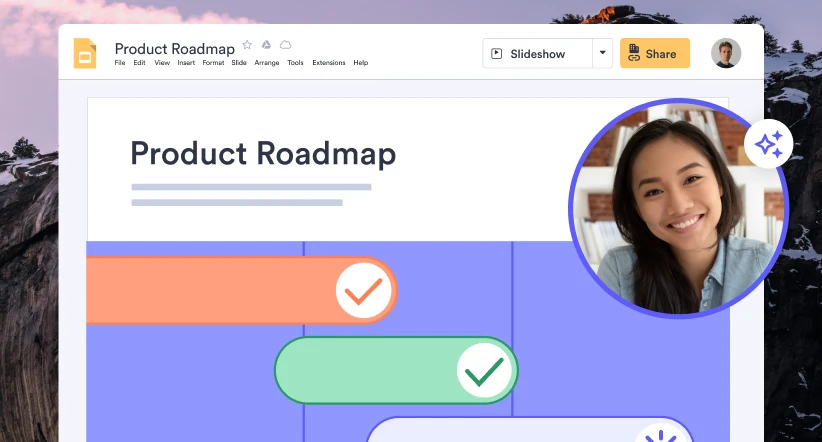Image resolution: width=822 pixels, height=442 pixels.
Task: Select the green roadmap bar
Action: pyautogui.click(x=396, y=371)
